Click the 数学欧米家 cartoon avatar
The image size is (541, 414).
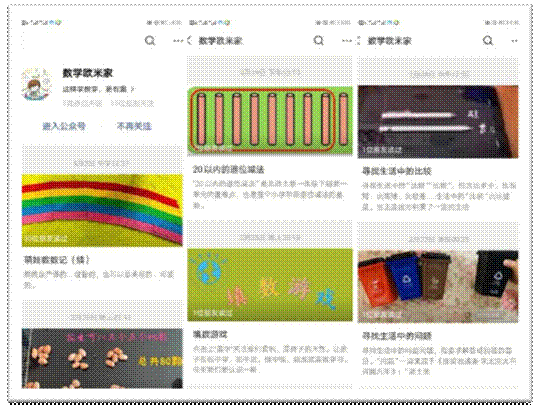click(x=36, y=85)
